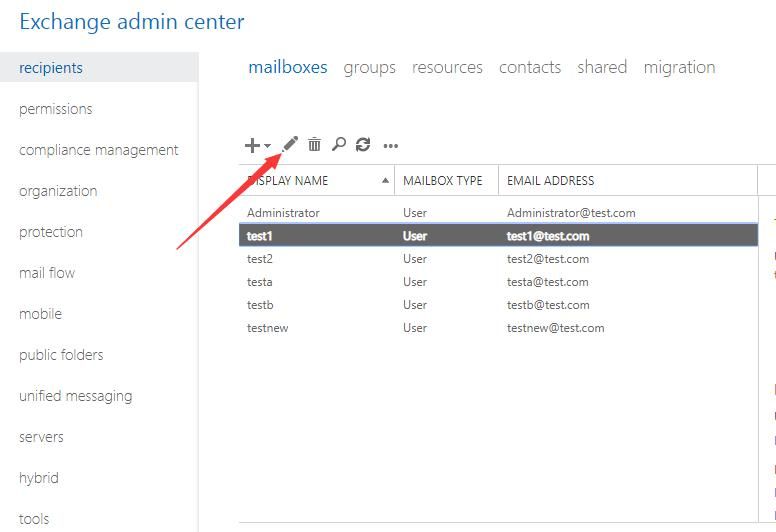Open servers in the left navigation

coord(41,437)
